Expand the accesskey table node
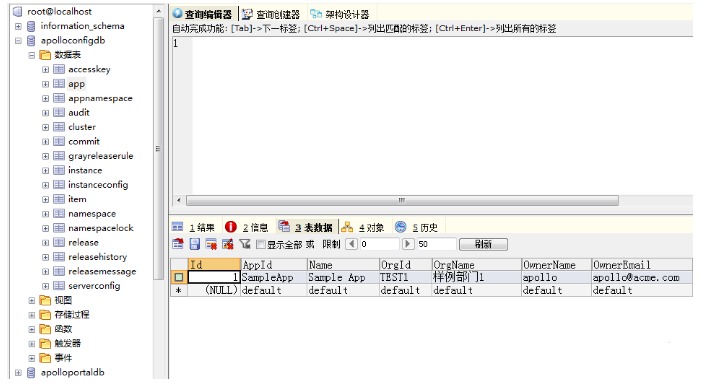This screenshot has width=713, height=392. (45, 70)
